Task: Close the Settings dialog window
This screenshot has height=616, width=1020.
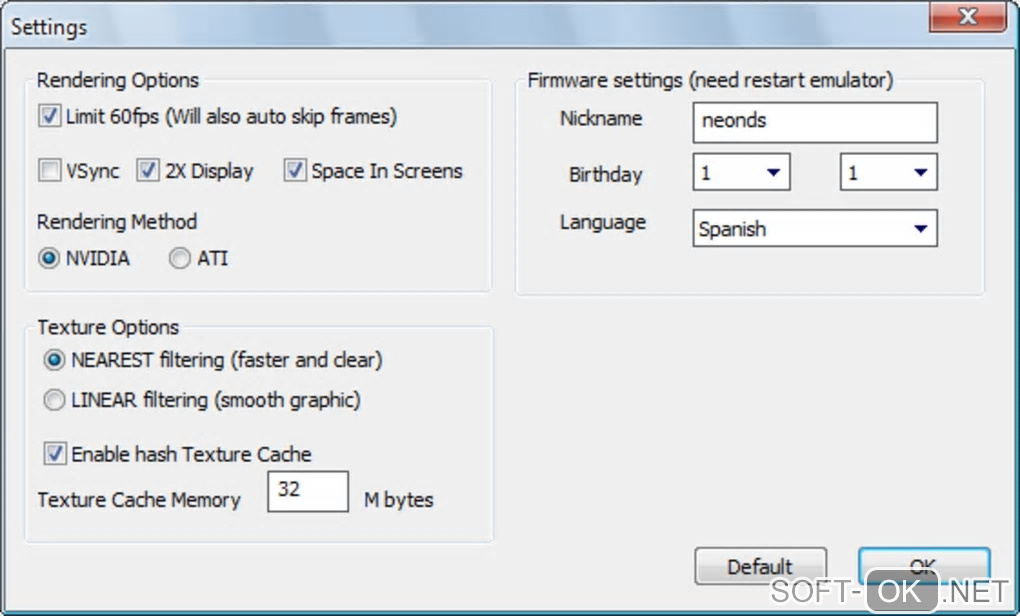Action: pyautogui.click(x=967, y=18)
